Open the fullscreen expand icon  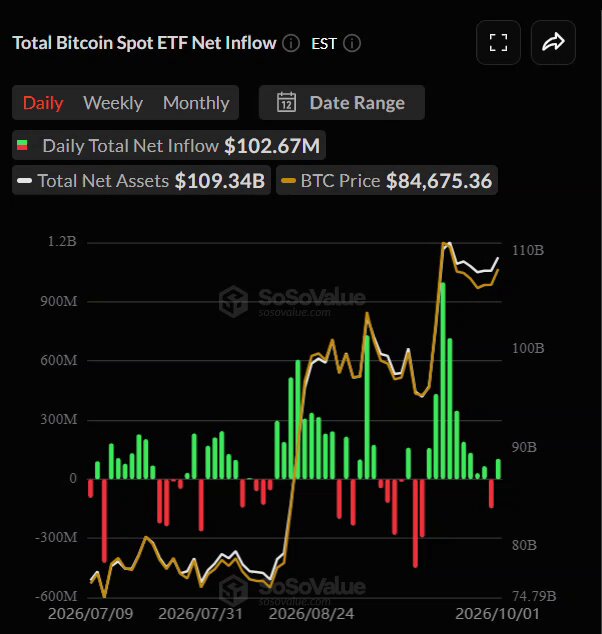coord(498,42)
